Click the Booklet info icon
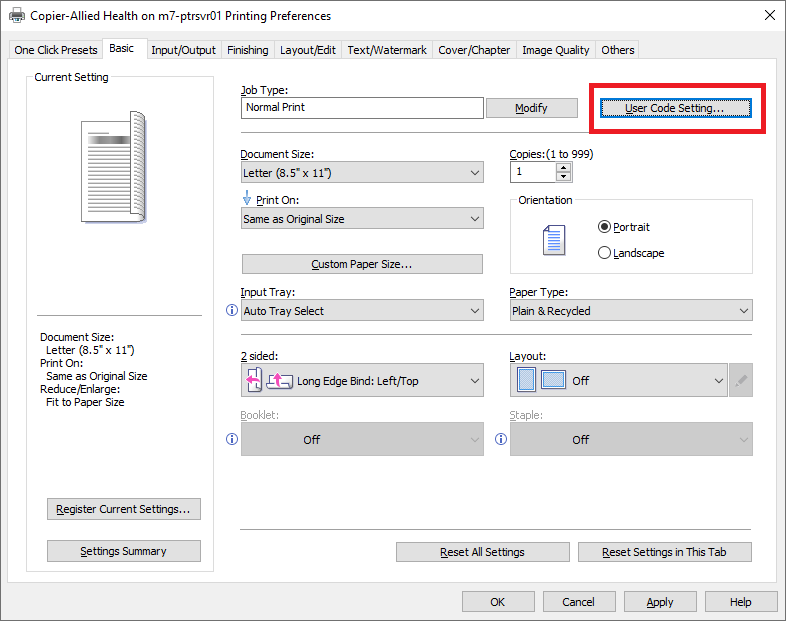The image size is (786, 621). 232,439
